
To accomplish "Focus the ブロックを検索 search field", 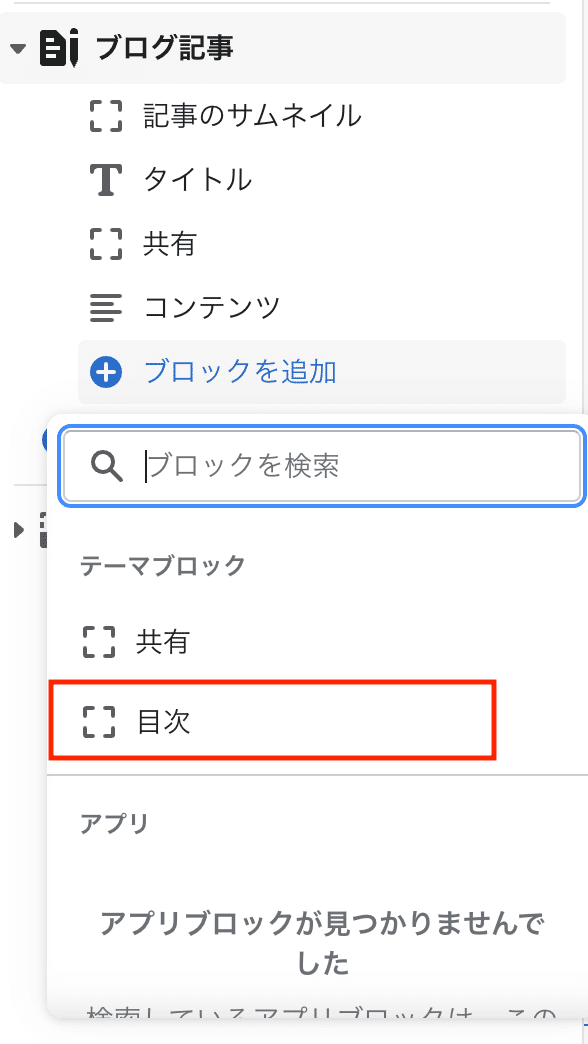I will tap(323, 465).
